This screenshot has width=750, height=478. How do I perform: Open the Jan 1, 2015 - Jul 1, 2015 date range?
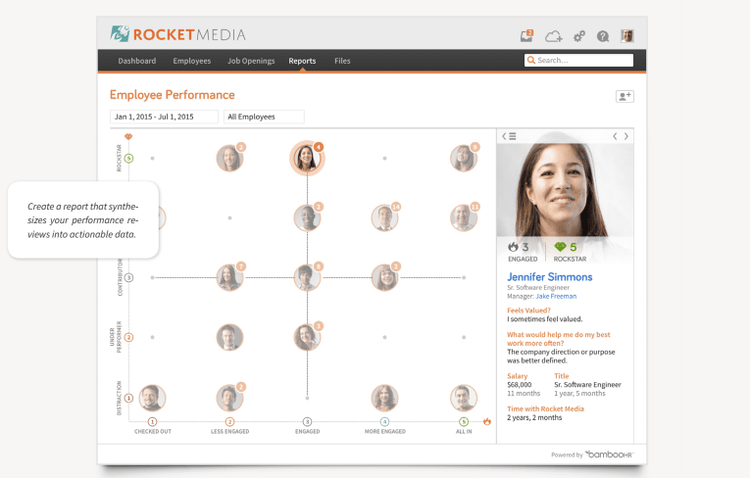164,117
